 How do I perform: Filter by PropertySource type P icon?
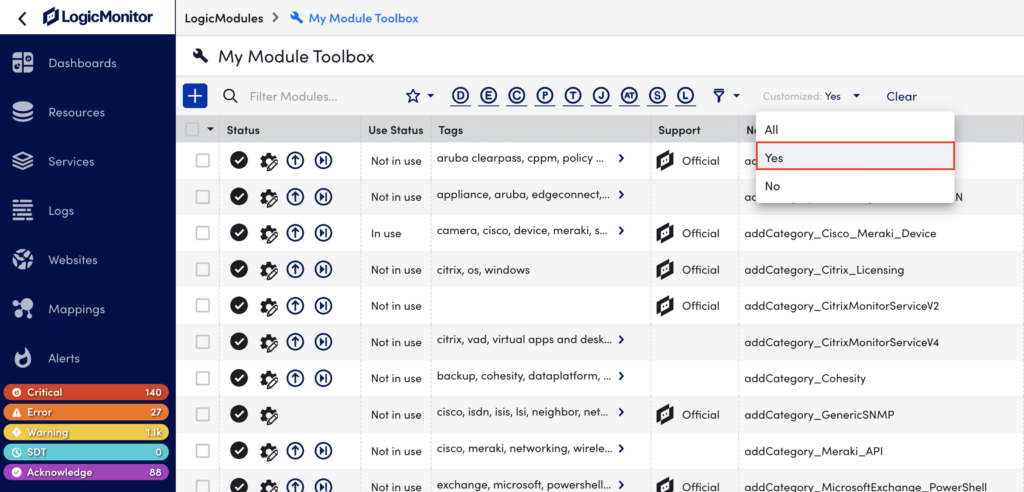[x=545, y=96]
